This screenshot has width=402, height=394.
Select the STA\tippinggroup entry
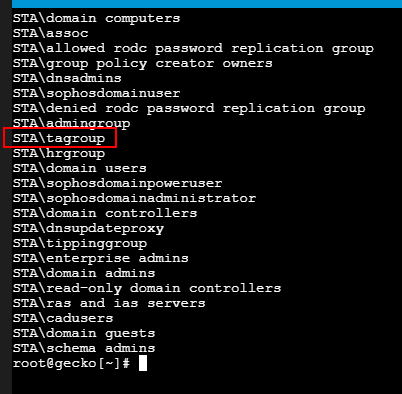pos(80,244)
